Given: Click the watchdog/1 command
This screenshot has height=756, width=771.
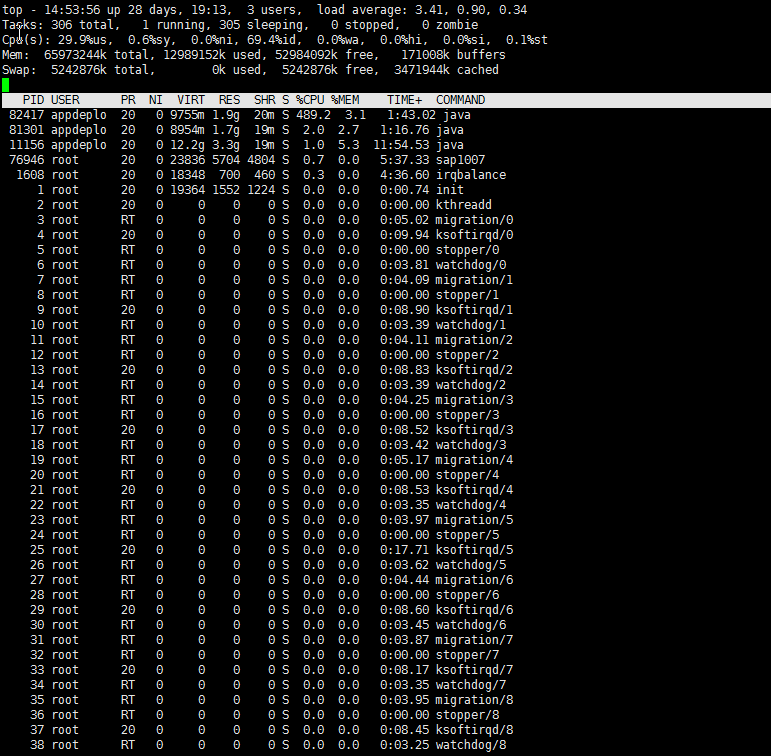Looking at the screenshot, I should pos(471,325).
